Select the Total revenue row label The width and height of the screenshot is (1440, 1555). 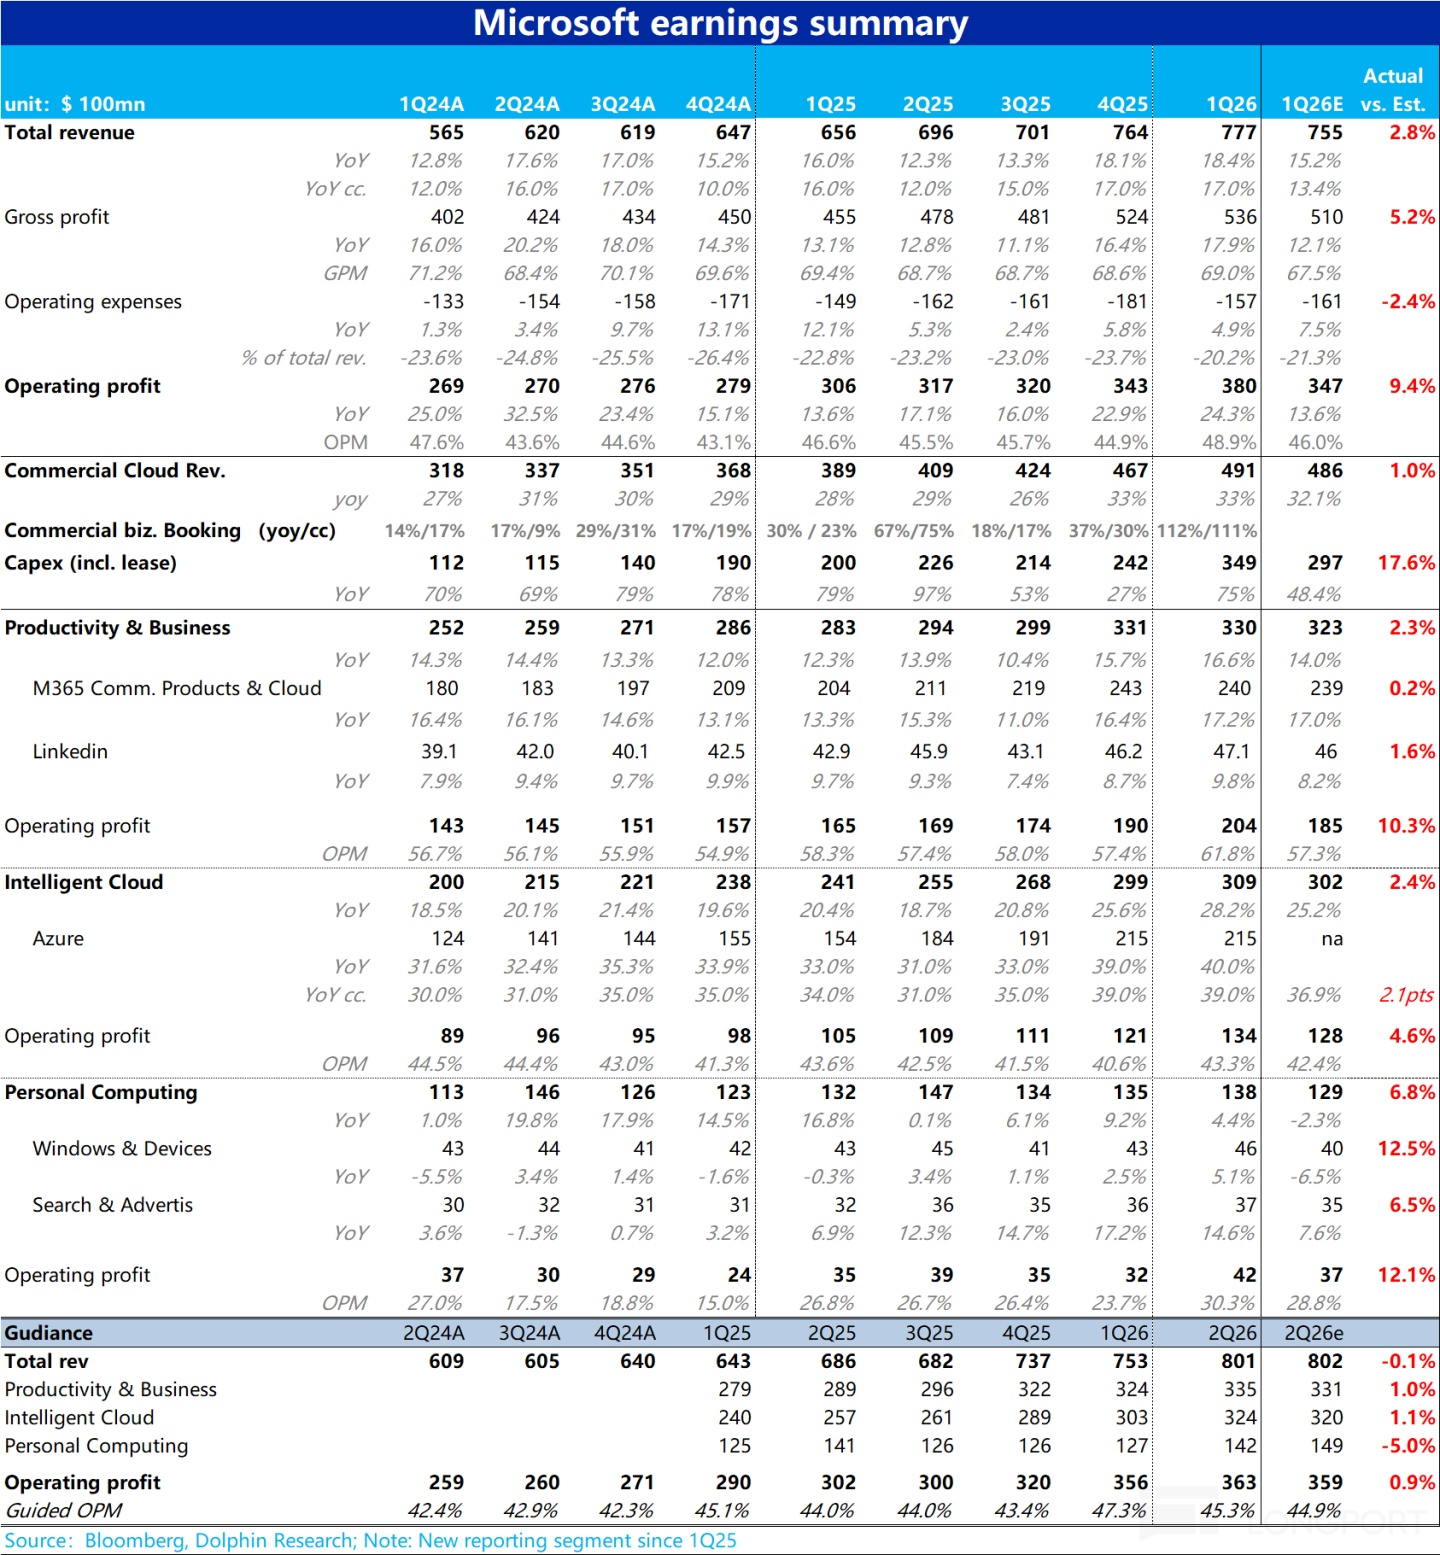69,133
